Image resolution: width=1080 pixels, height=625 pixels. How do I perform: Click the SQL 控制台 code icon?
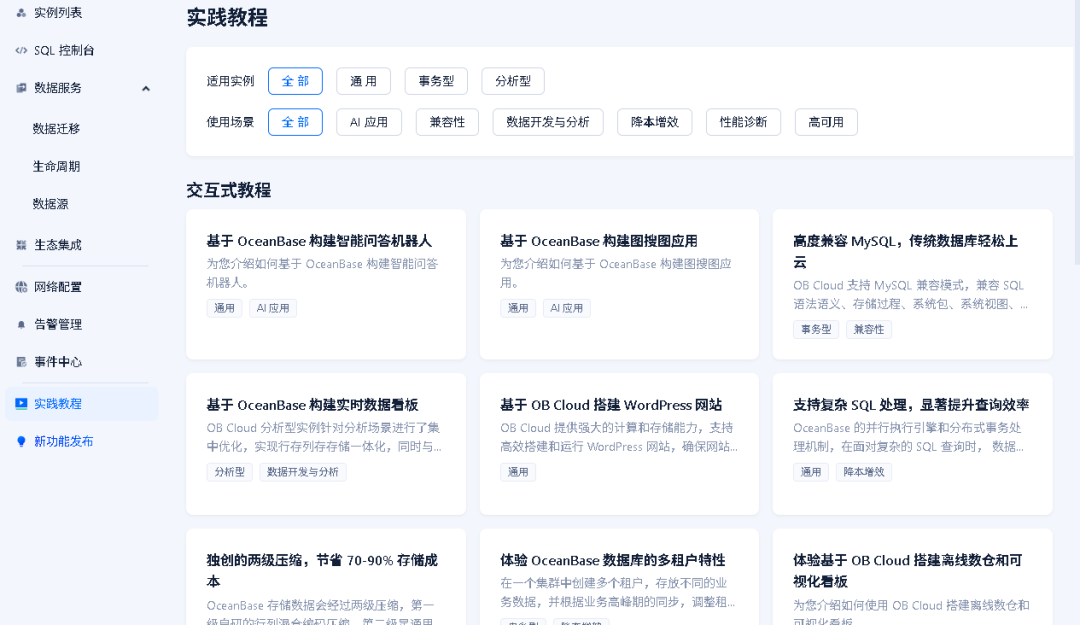click(x=21, y=50)
